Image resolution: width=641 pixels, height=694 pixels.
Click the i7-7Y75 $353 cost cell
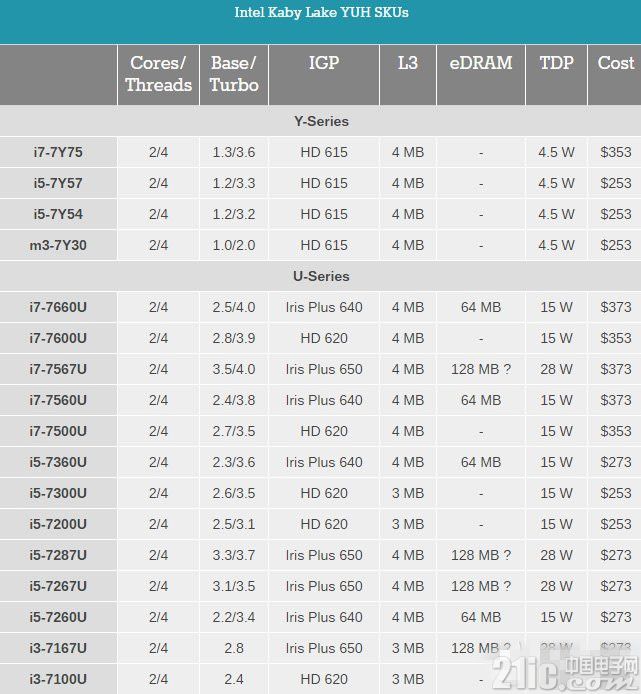point(616,152)
